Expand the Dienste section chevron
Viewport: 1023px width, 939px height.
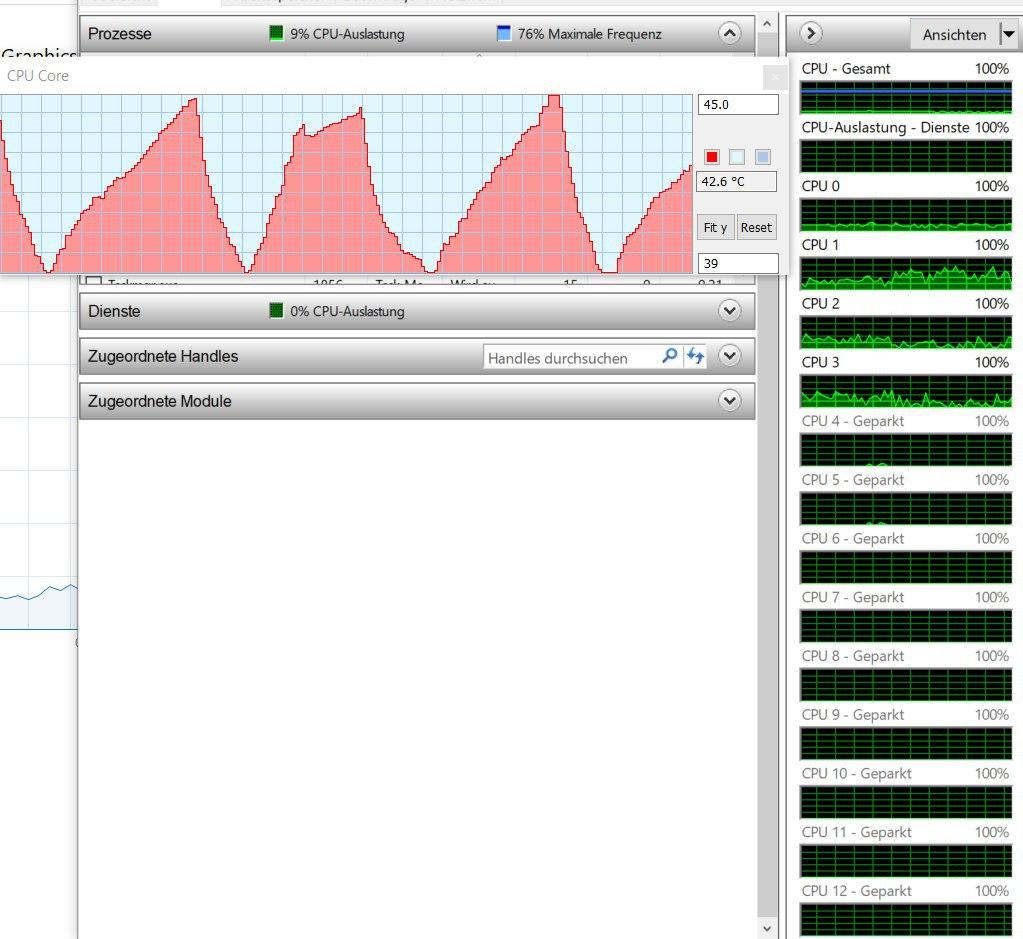point(729,311)
